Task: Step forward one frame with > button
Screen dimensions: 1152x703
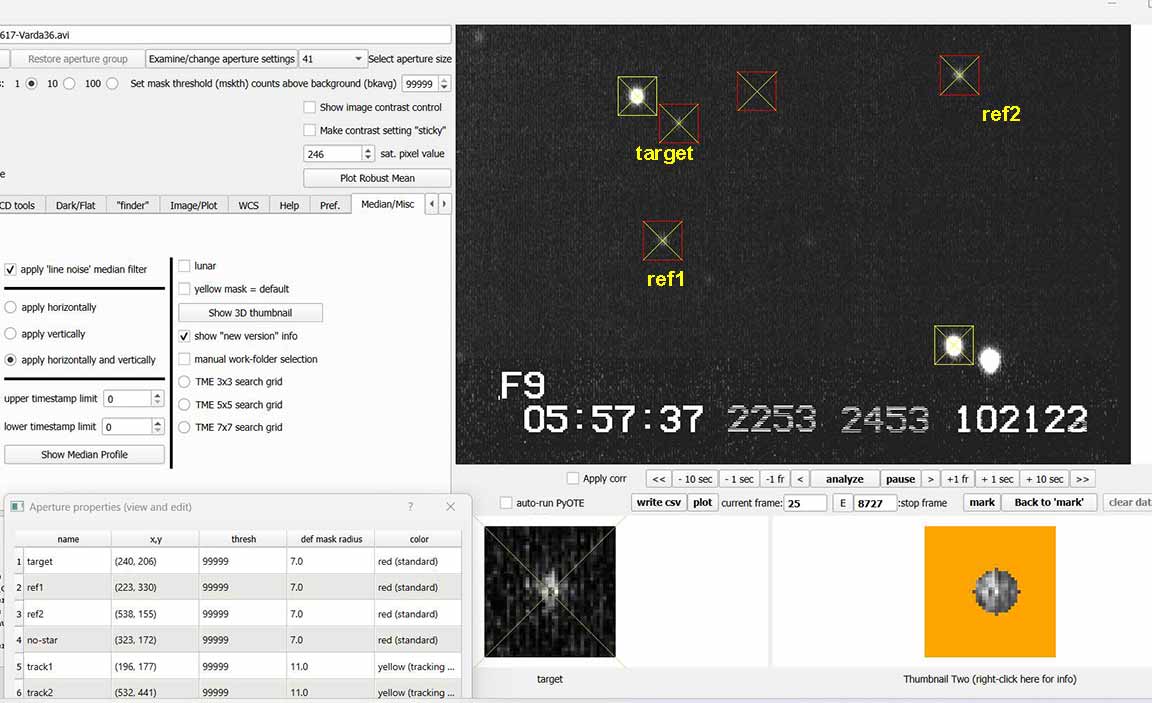Action: [x=931, y=479]
